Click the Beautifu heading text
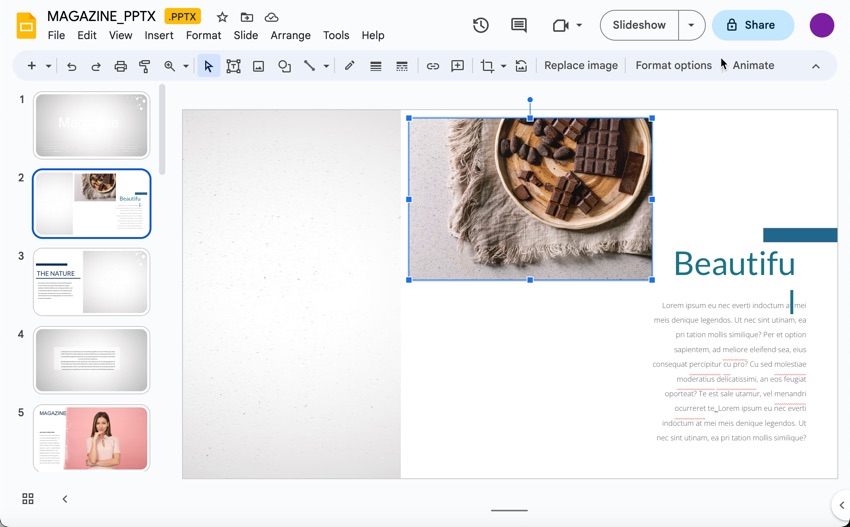Screen dimensions: 850x527 [735, 264]
